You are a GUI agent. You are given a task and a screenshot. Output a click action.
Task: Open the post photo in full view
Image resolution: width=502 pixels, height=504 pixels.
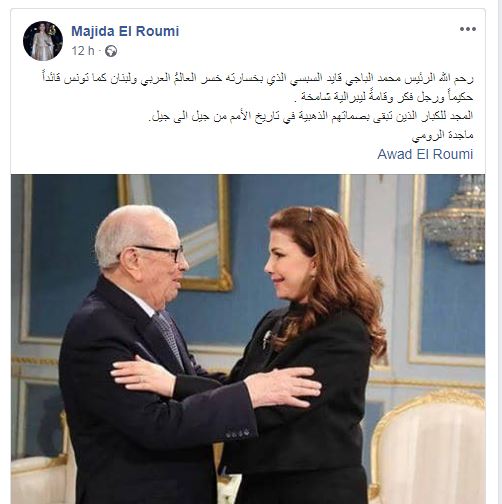point(248,339)
